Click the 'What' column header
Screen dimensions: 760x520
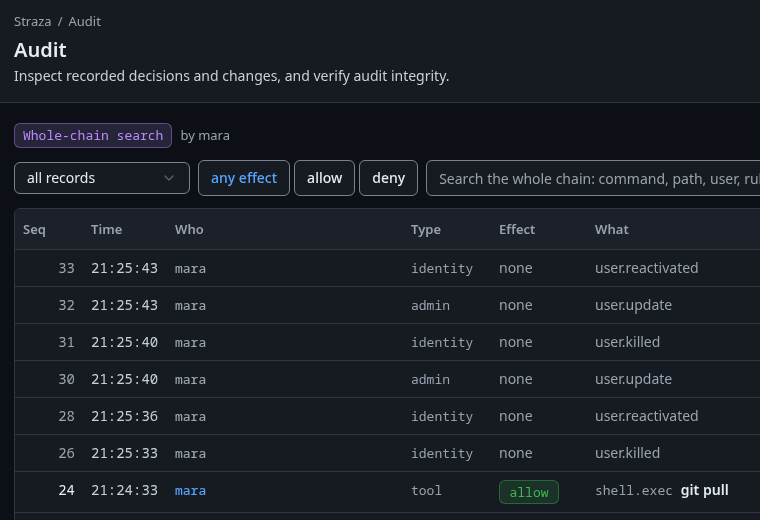(612, 229)
